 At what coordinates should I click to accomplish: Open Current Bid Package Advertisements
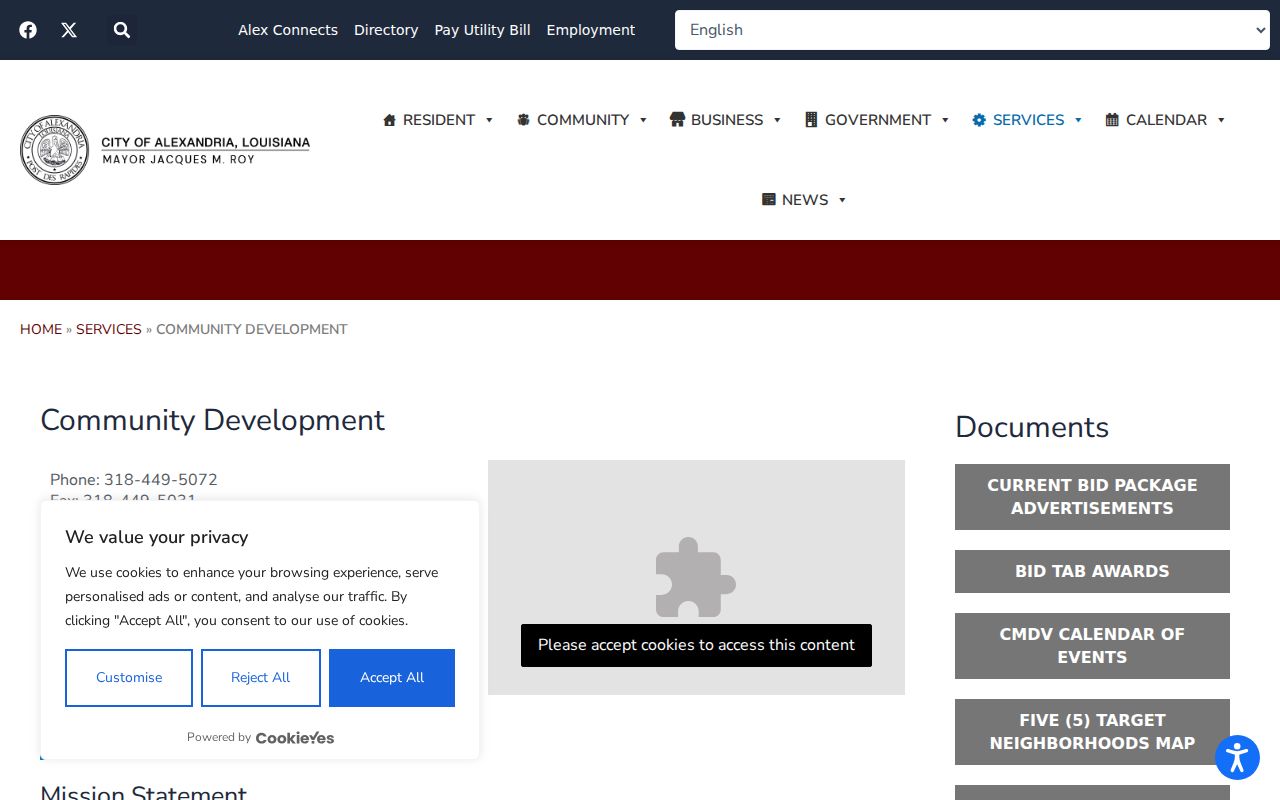[1092, 497]
